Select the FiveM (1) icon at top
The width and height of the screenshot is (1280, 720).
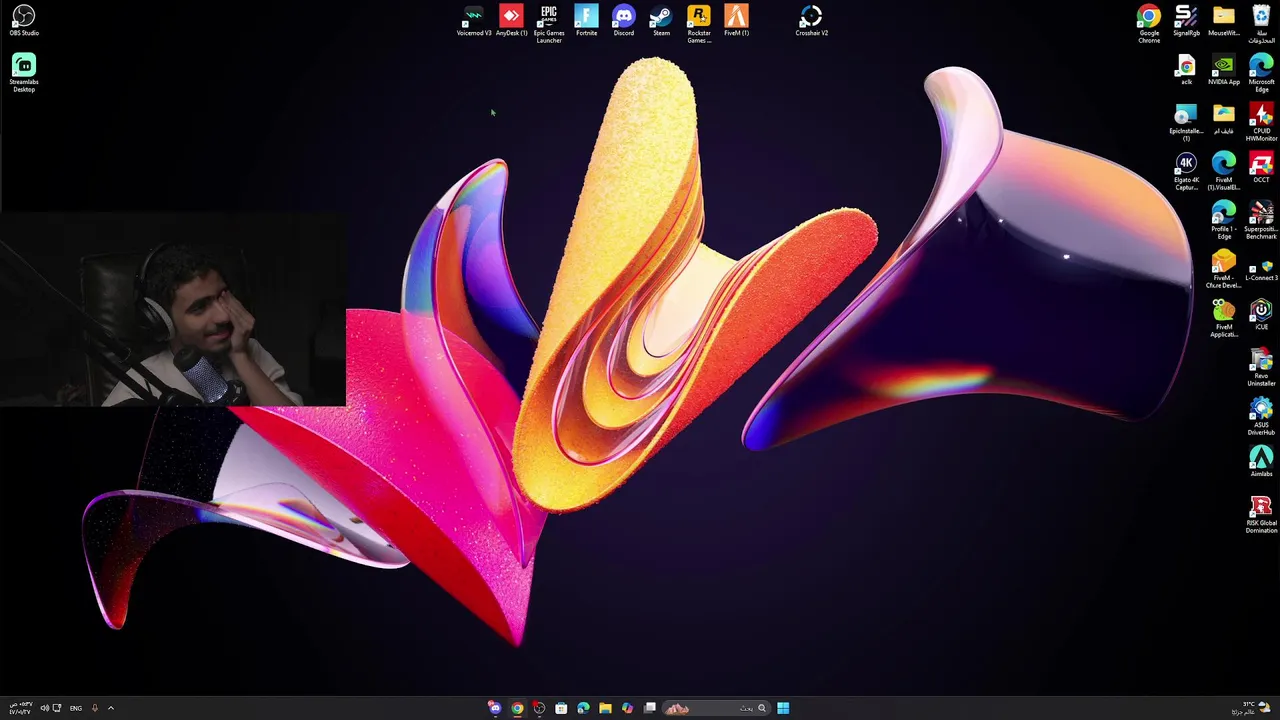pos(736,21)
